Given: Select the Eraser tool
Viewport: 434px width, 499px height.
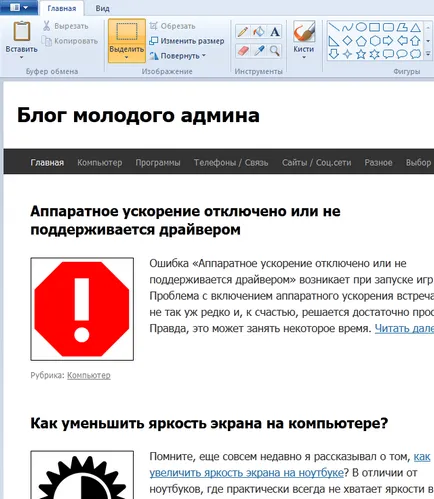Looking at the screenshot, I should [243, 51].
